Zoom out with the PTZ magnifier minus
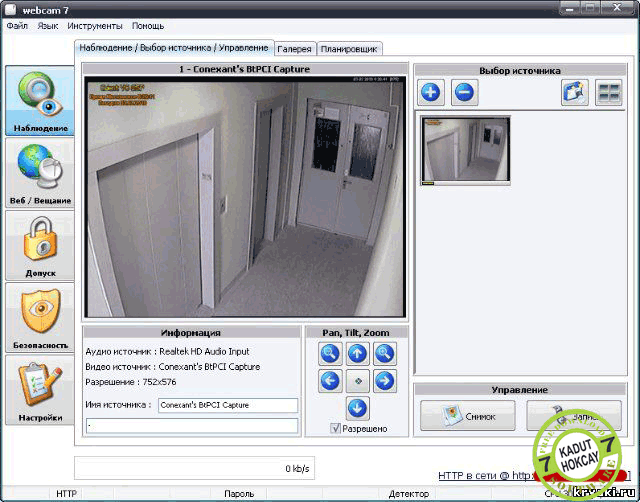The height and width of the screenshot is (502, 640). 330,353
